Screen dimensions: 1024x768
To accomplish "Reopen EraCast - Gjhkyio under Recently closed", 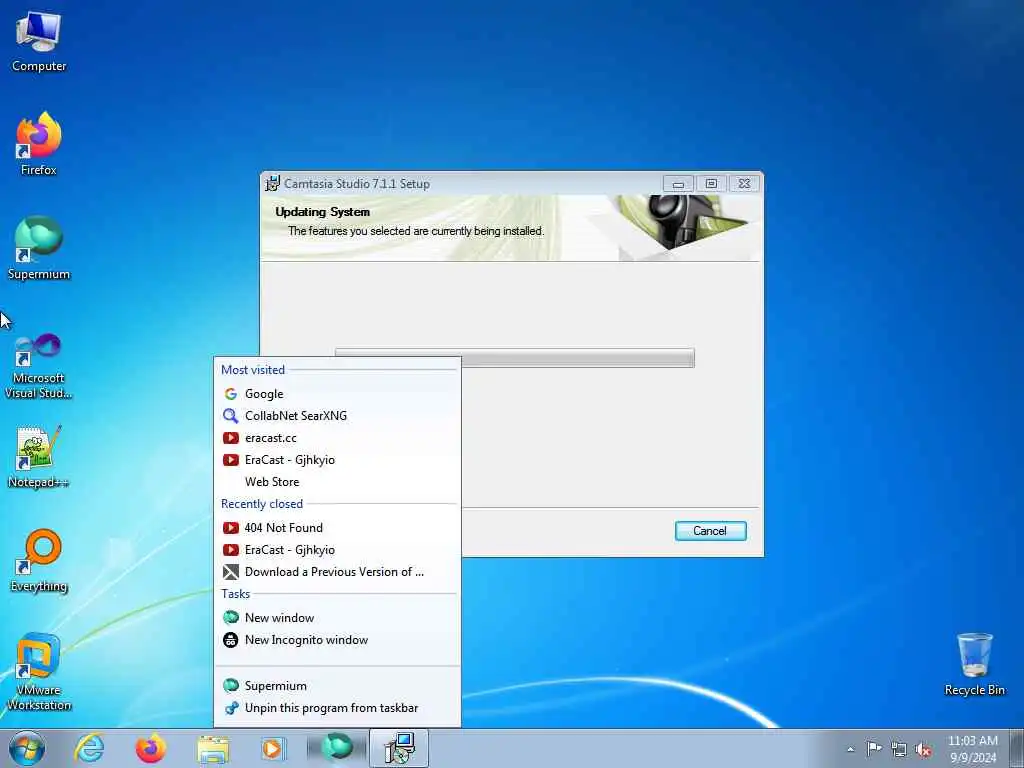I will 337,550.
